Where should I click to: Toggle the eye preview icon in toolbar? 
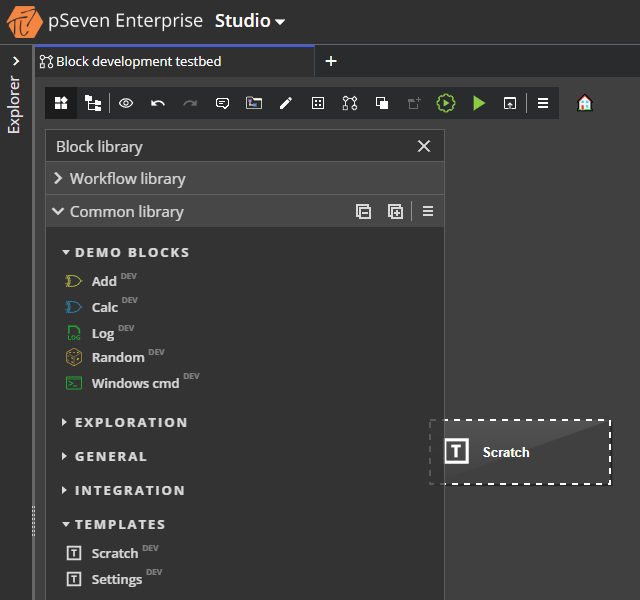tap(126, 103)
